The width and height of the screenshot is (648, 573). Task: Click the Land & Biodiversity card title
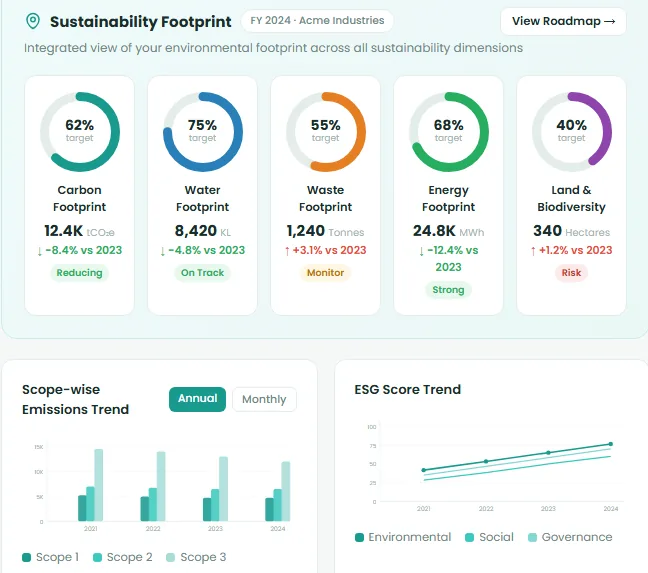click(572, 198)
